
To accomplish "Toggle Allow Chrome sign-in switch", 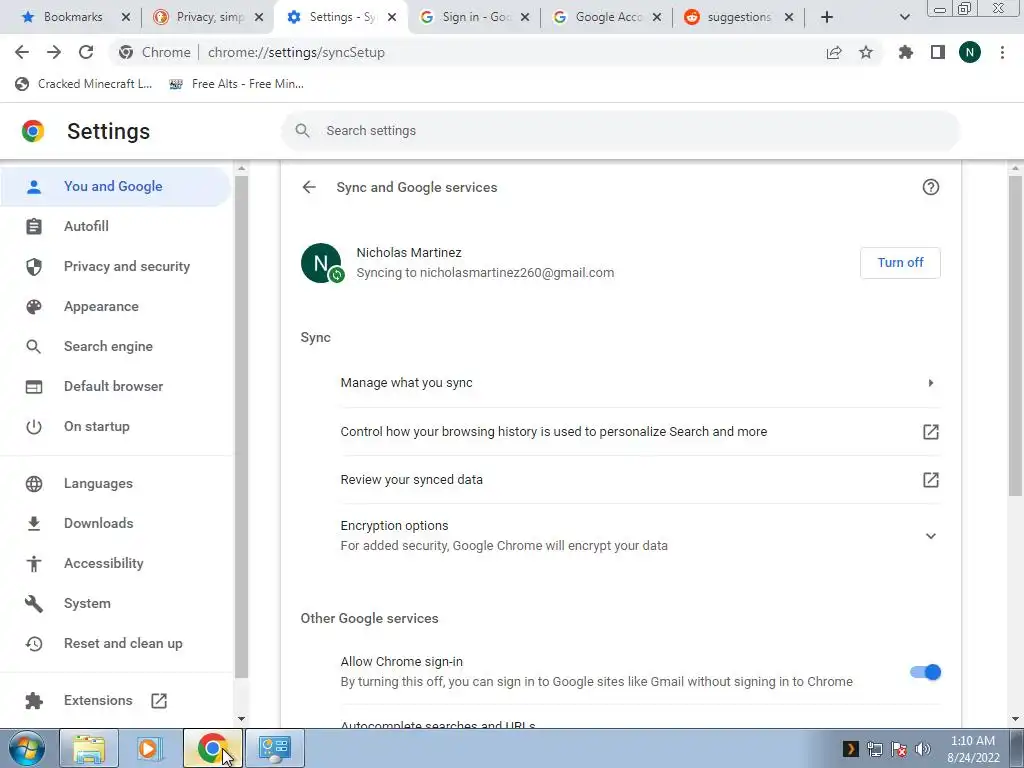I will (925, 672).
